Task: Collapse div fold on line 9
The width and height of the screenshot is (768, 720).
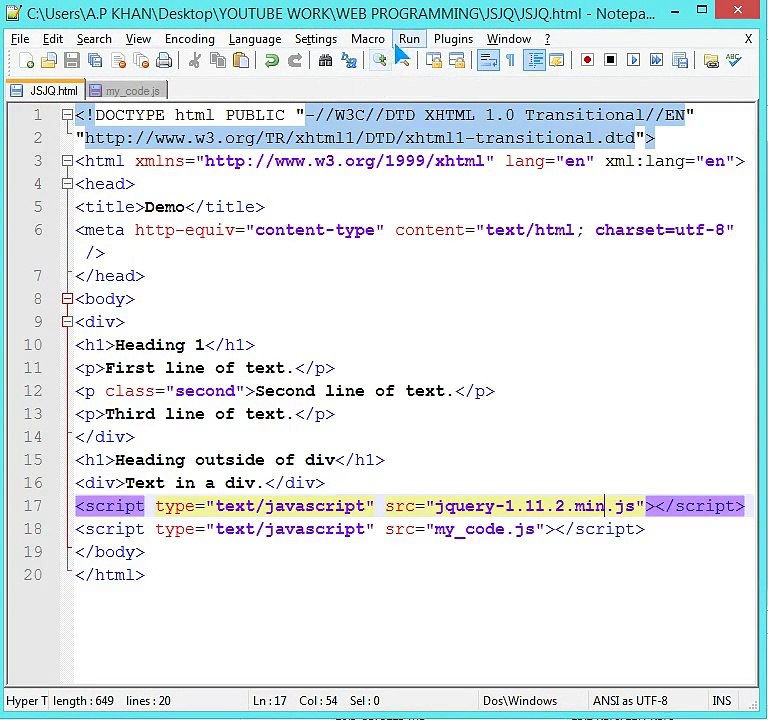Action: pyautogui.click(x=67, y=322)
